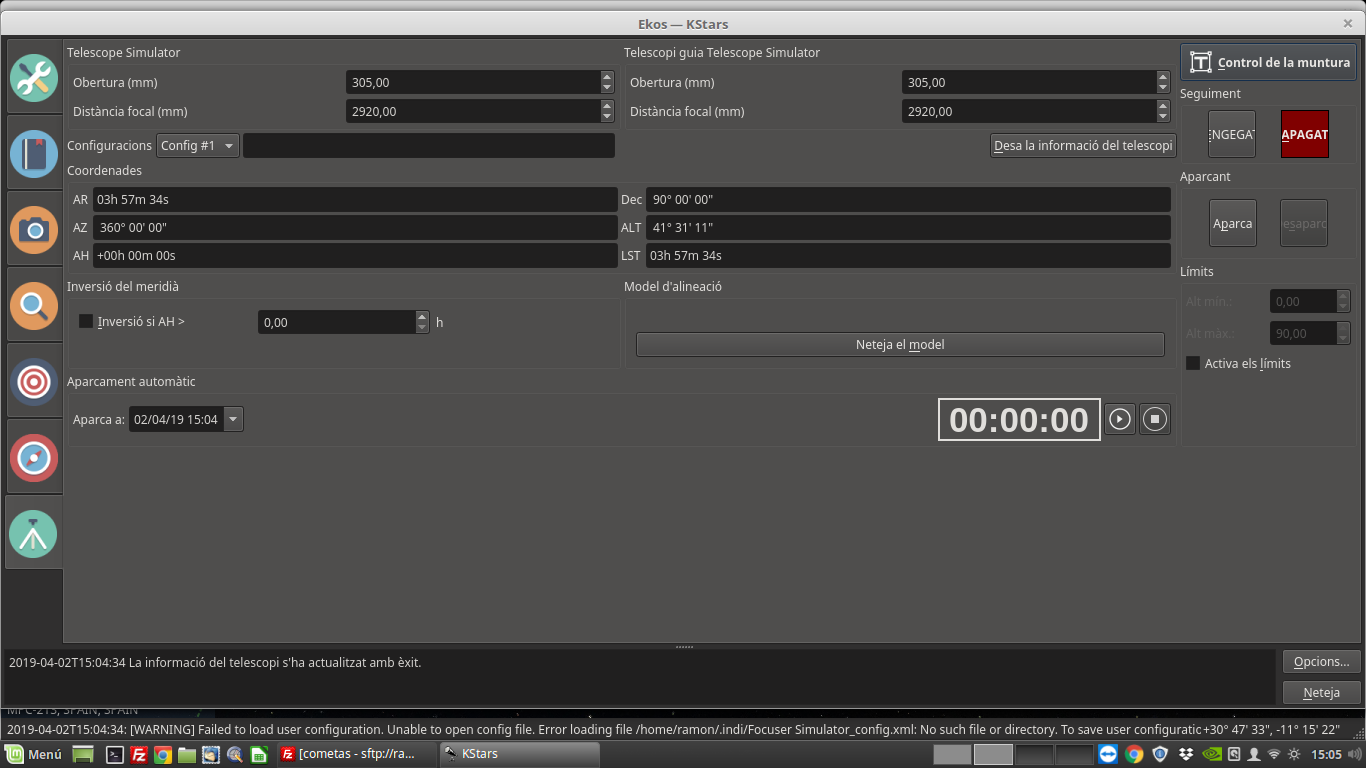Select the mount module (tripod icon)
This screenshot has height=768, width=1366.
pos(34,533)
